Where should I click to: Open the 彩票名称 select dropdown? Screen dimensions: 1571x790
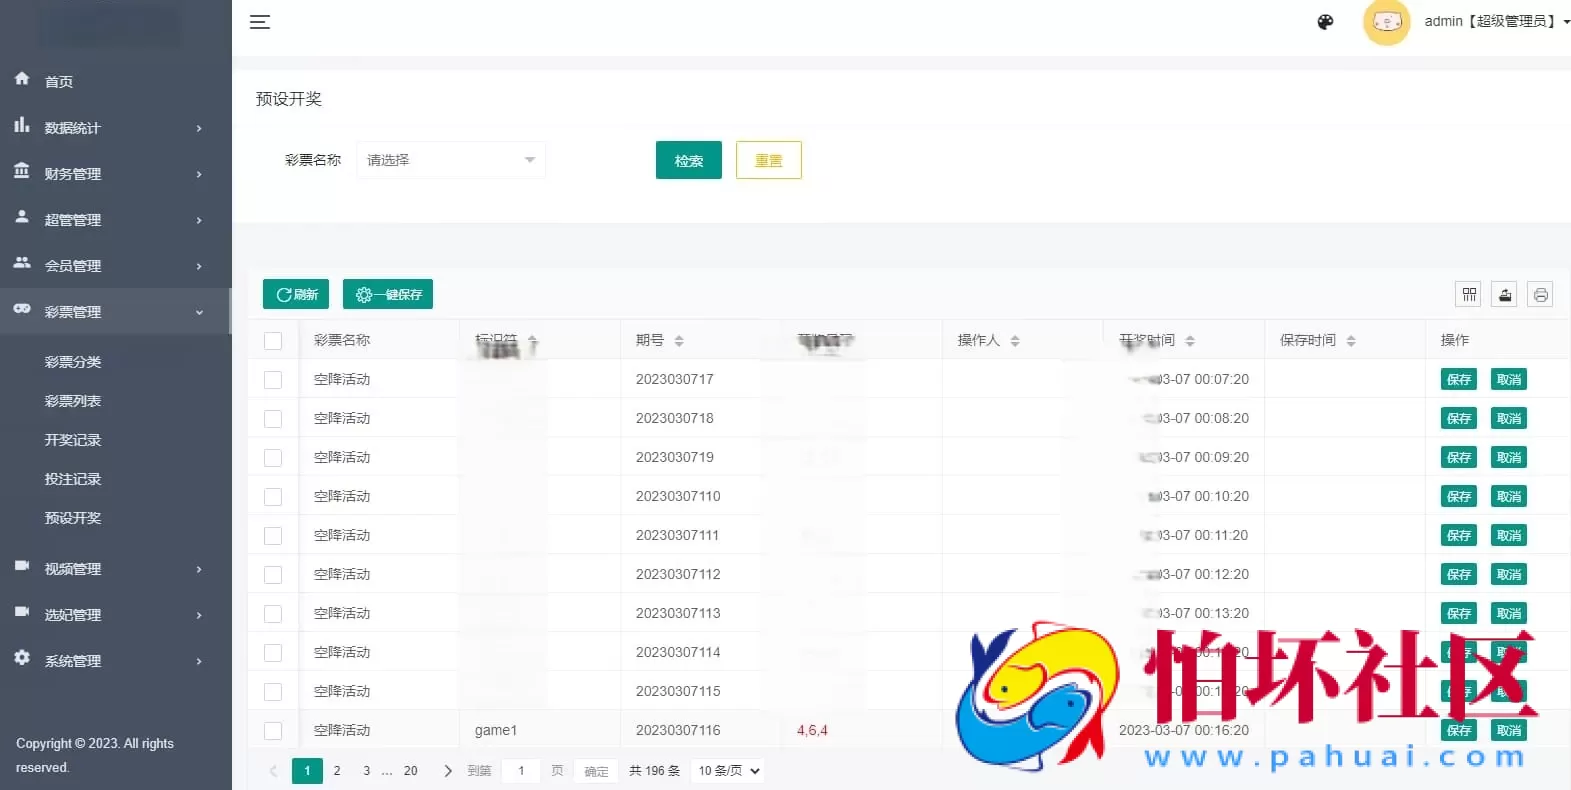[x=451, y=160]
